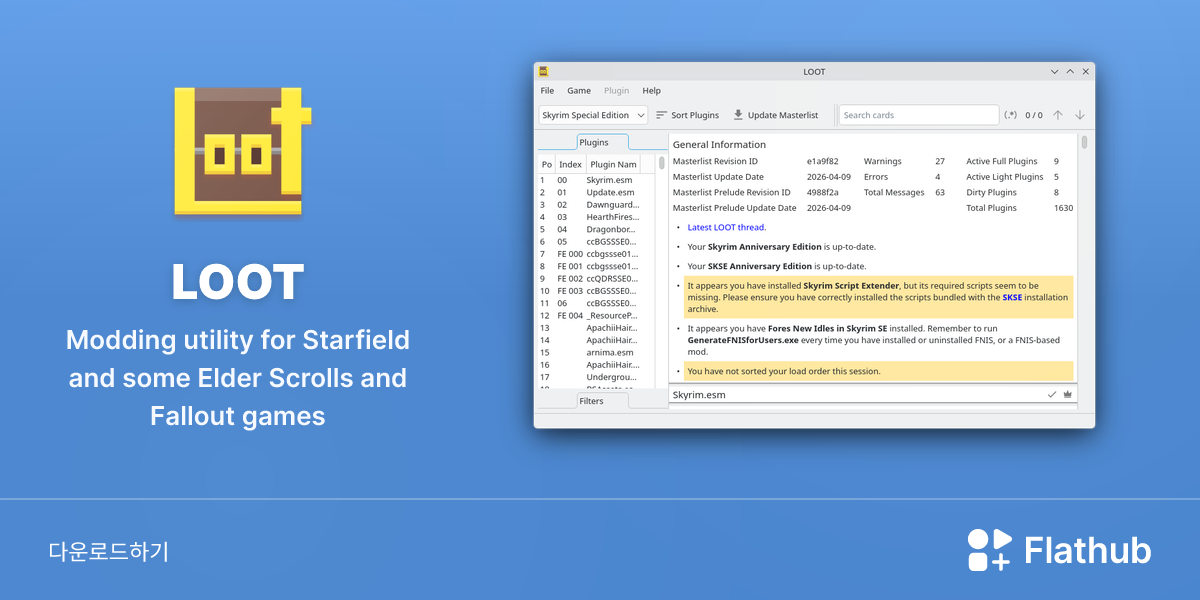The image size is (1200, 600).
Task: Close the LOOT window
Action: [x=1086, y=72]
